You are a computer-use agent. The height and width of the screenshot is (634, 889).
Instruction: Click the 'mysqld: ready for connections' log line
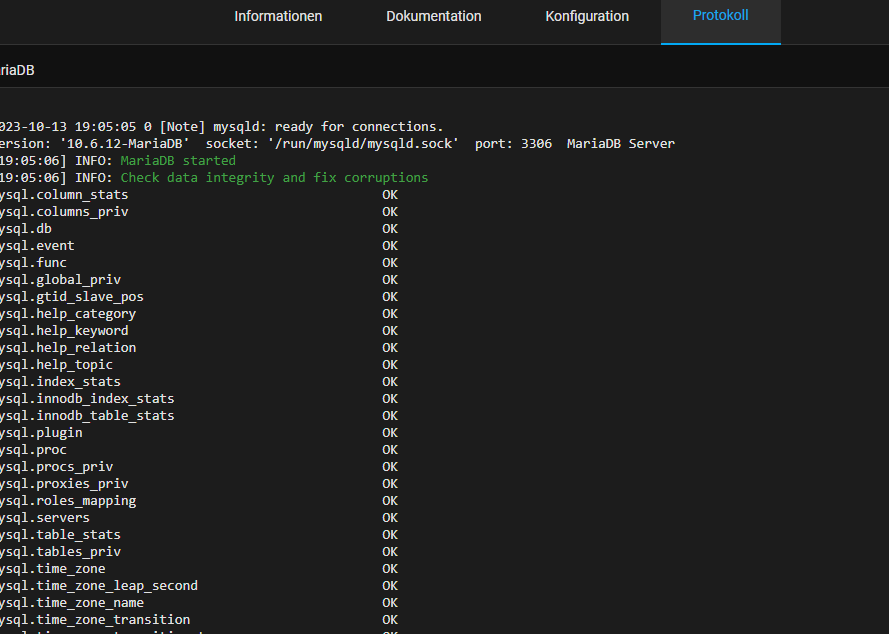coord(222,126)
